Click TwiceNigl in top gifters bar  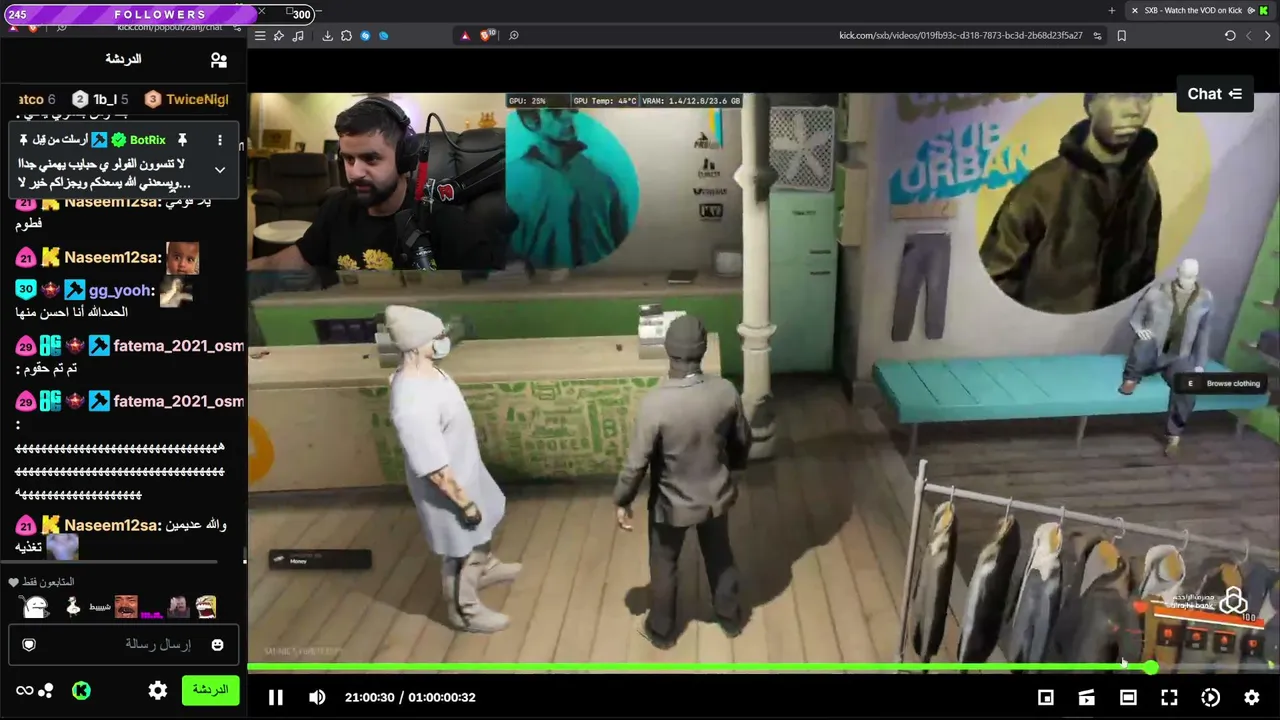[197, 99]
